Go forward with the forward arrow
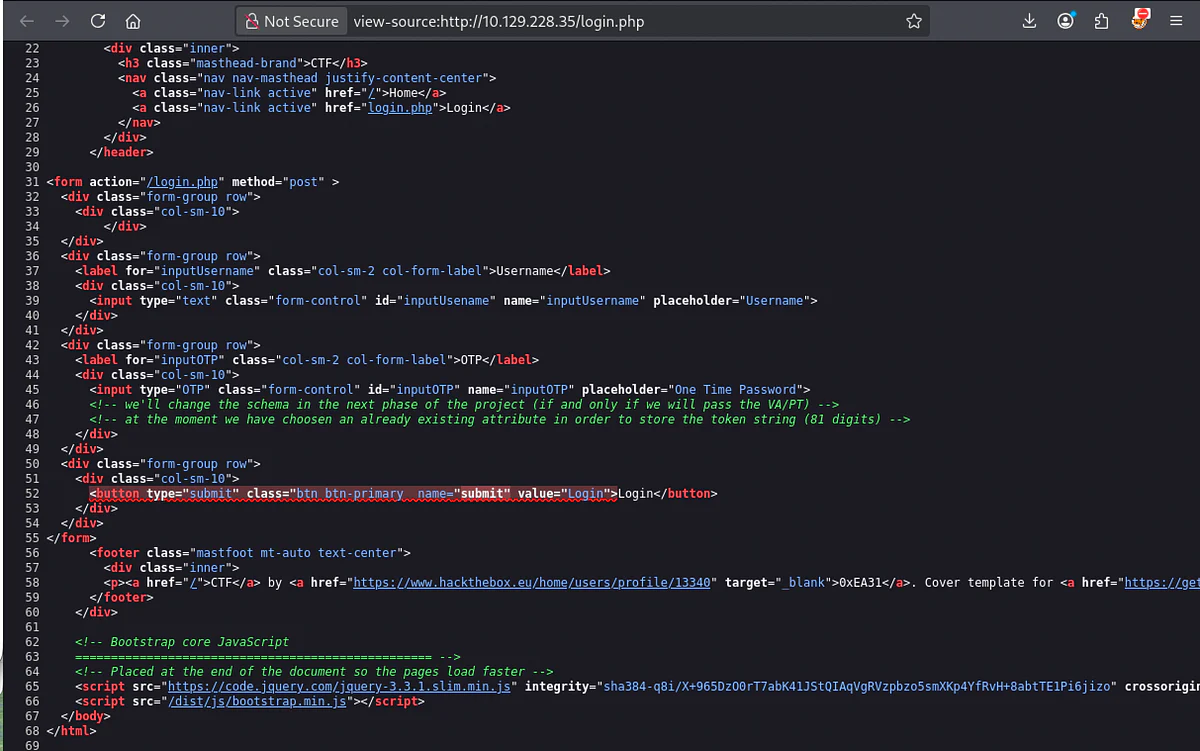 pos(62,21)
